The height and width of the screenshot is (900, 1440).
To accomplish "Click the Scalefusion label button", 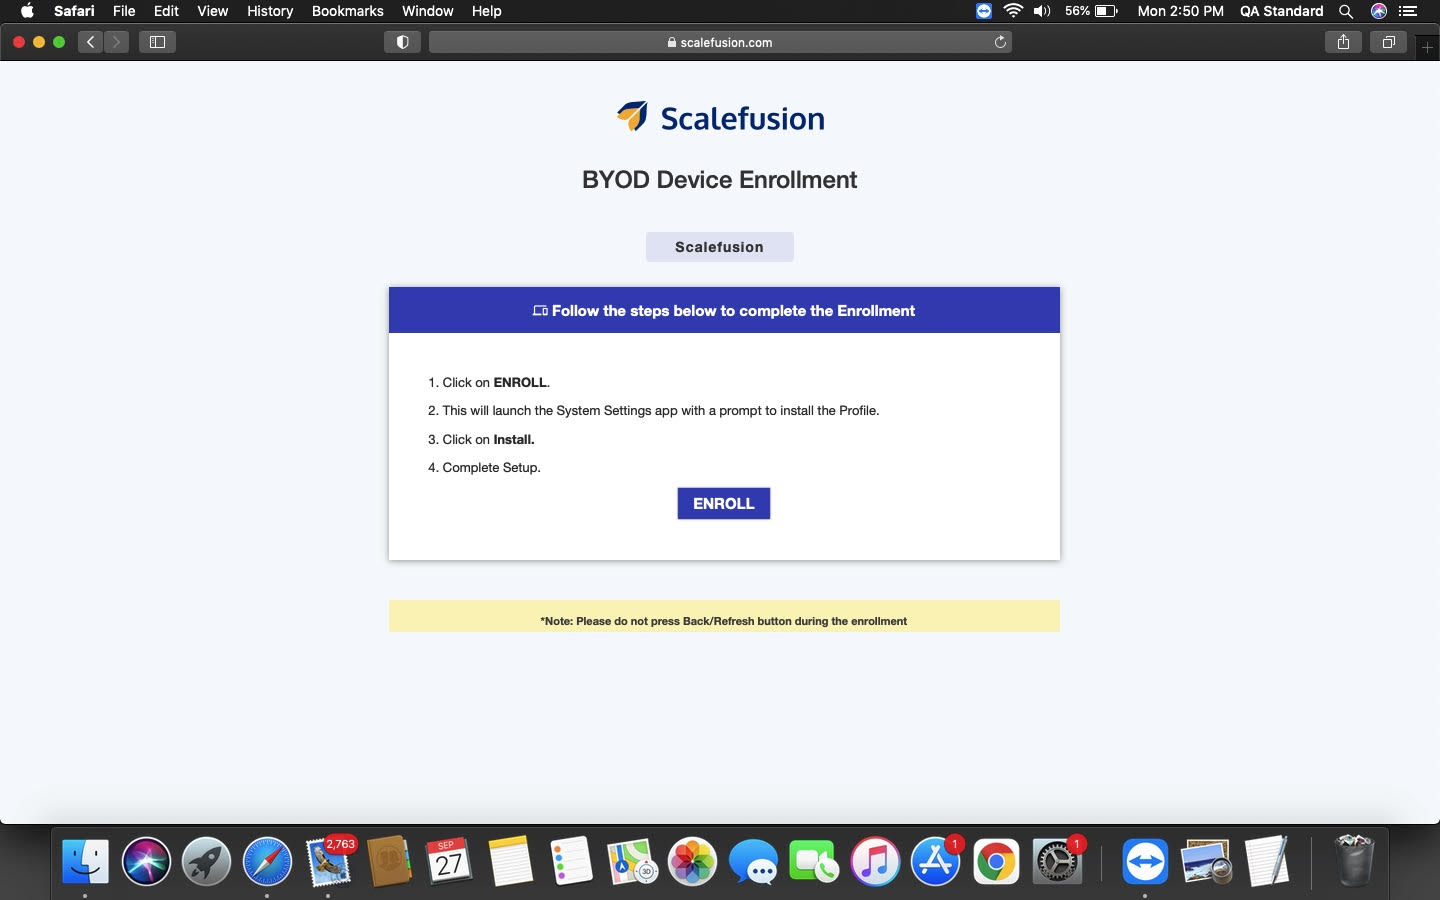I will pos(719,247).
